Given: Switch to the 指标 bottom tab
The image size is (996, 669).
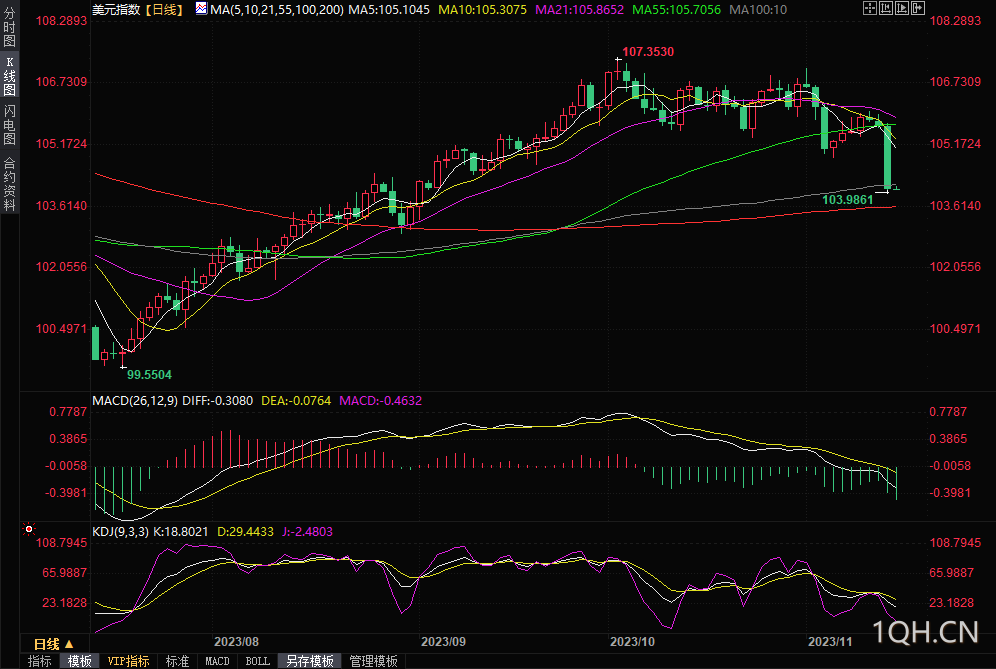Looking at the screenshot, I should [40, 661].
